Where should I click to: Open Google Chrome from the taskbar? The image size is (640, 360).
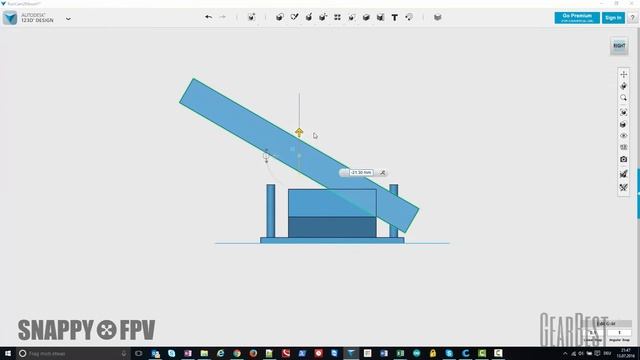point(237,353)
